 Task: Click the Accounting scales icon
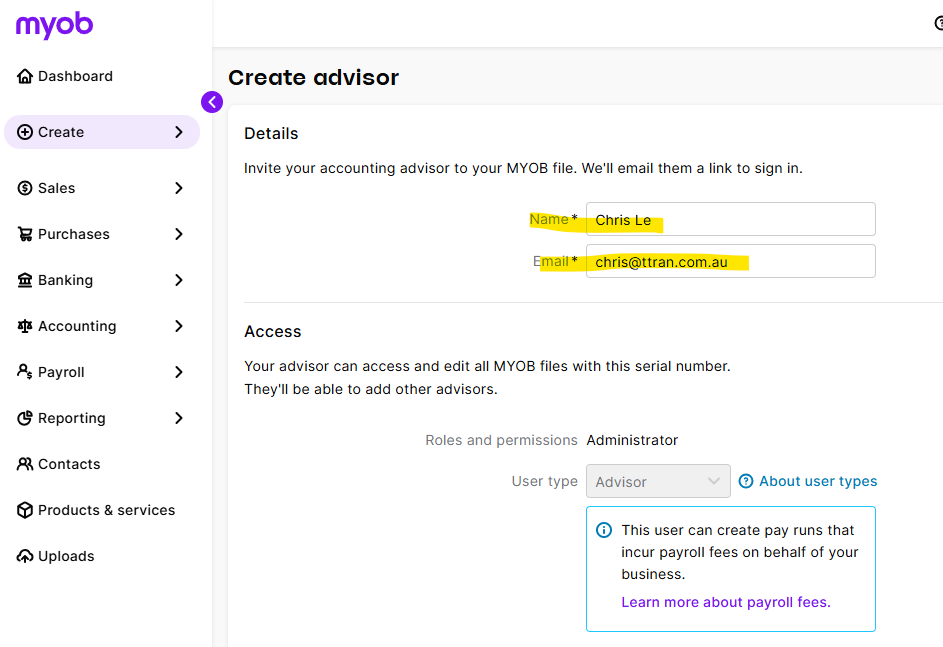pos(25,326)
